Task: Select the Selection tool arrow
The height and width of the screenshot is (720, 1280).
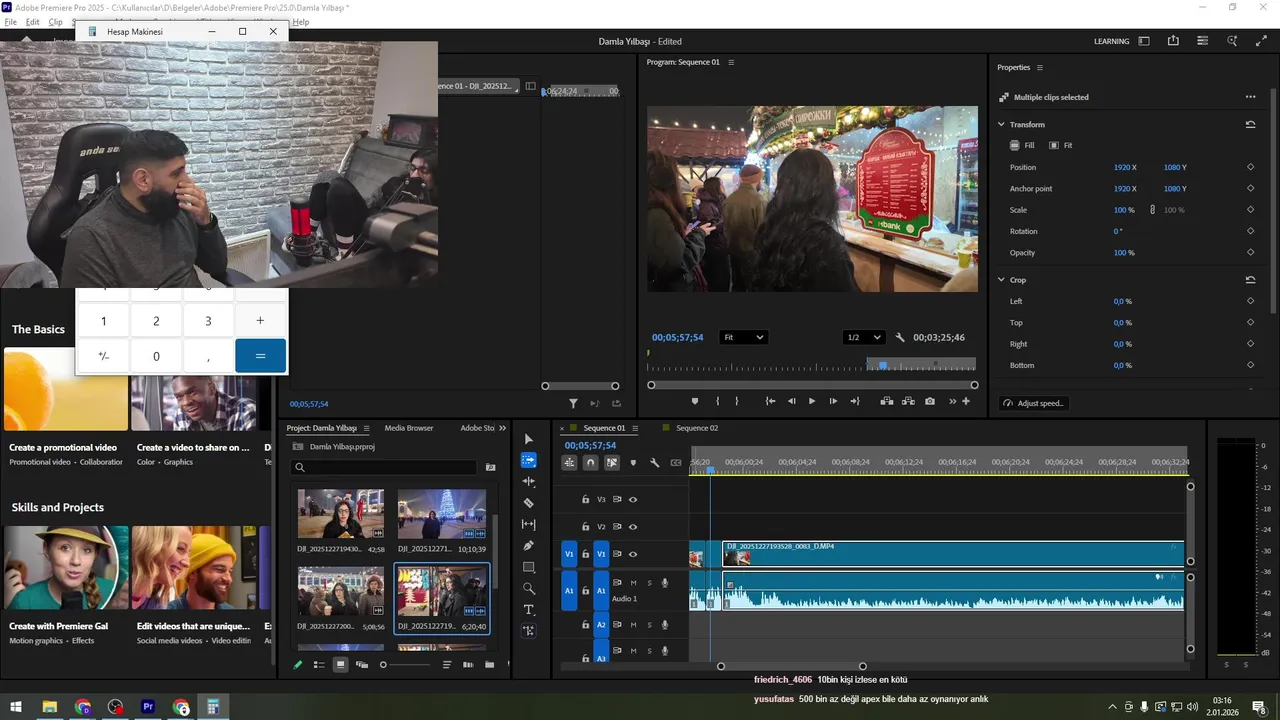Action: pos(529,439)
